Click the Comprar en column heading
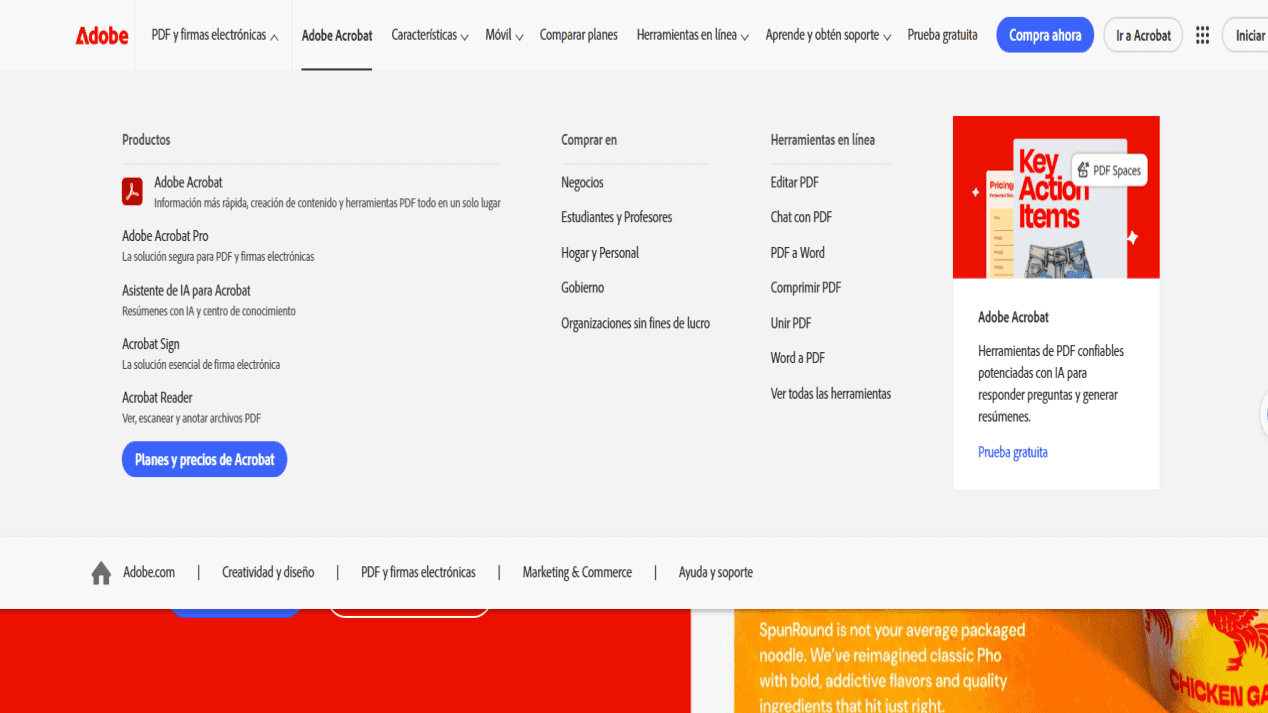Viewport: 1268px width, 713px height. tap(589, 140)
